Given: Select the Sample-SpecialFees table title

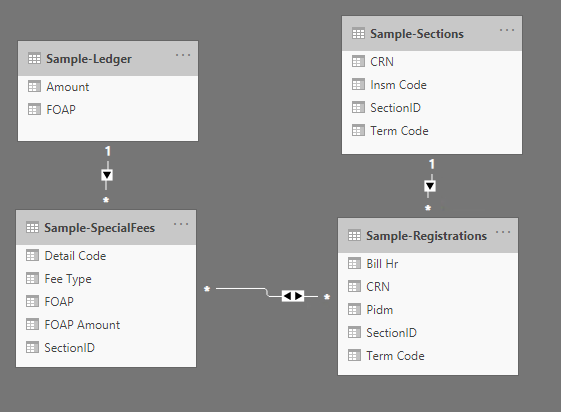Looking at the screenshot, I should (x=99, y=228).
